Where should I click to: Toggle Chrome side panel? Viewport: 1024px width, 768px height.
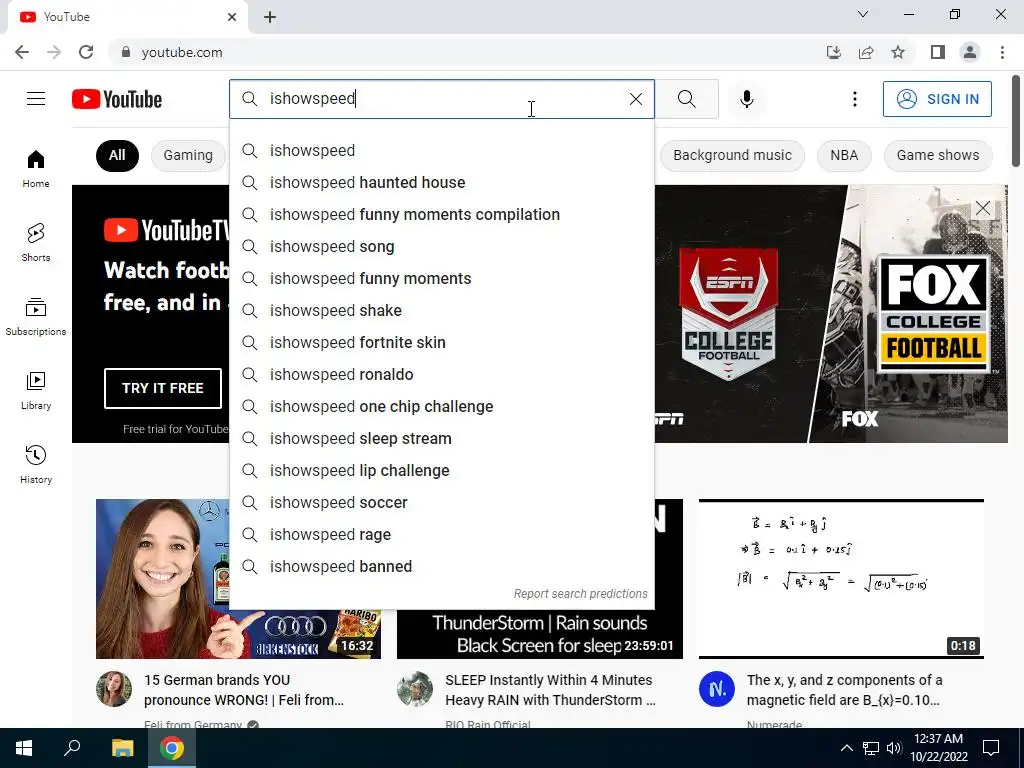[x=938, y=52]
